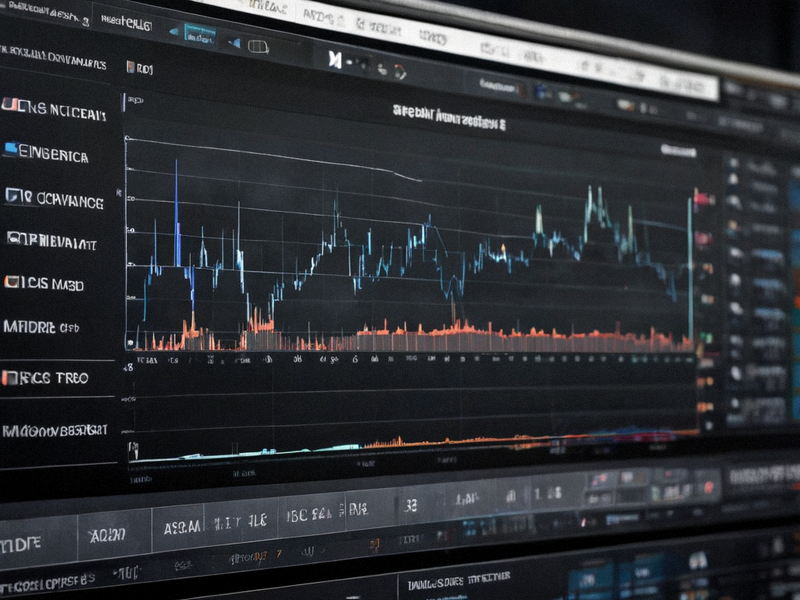Image resolution: width=800 pixels, height=600 pixels.
Task: Click the rounded rectangle outline icon in toolbar
Action: [x=258, y=47]
